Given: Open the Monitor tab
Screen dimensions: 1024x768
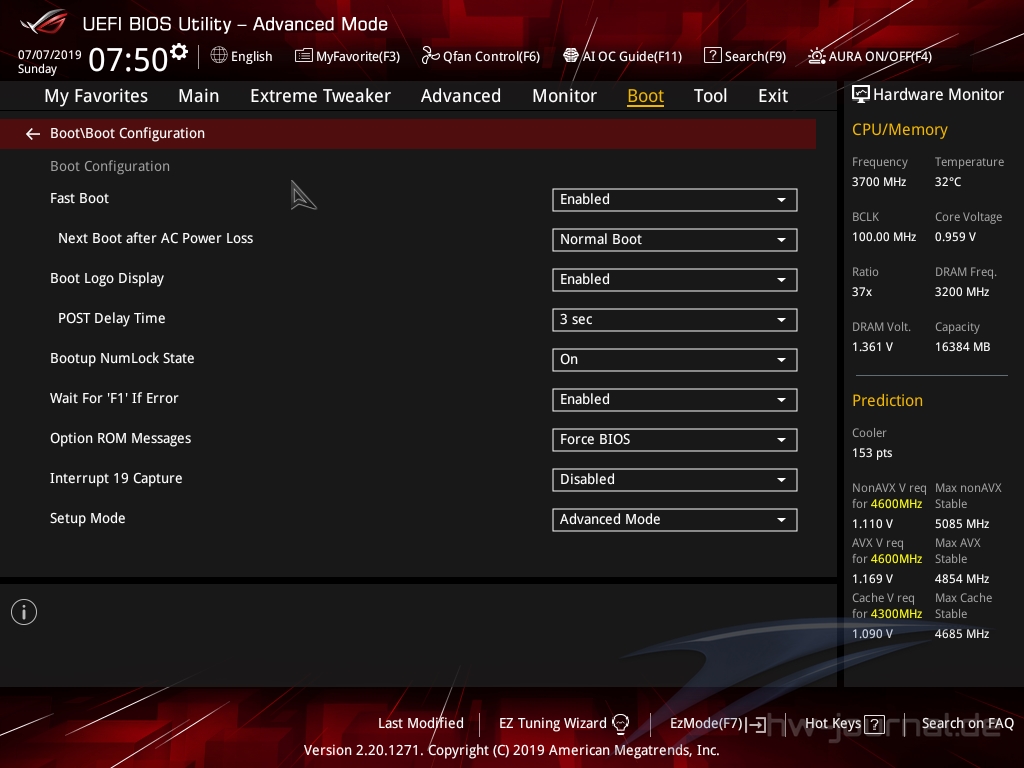Looking at the screenshot, I should [x=564, y=96].
